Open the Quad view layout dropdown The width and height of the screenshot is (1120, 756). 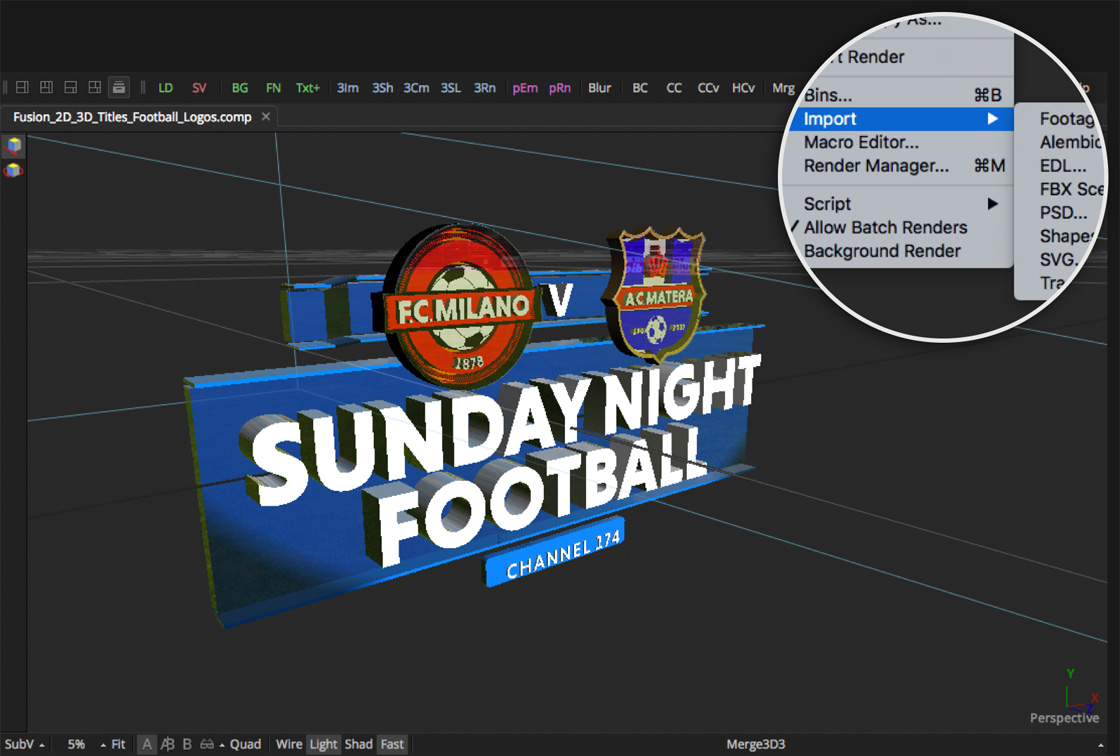point(245,744)
